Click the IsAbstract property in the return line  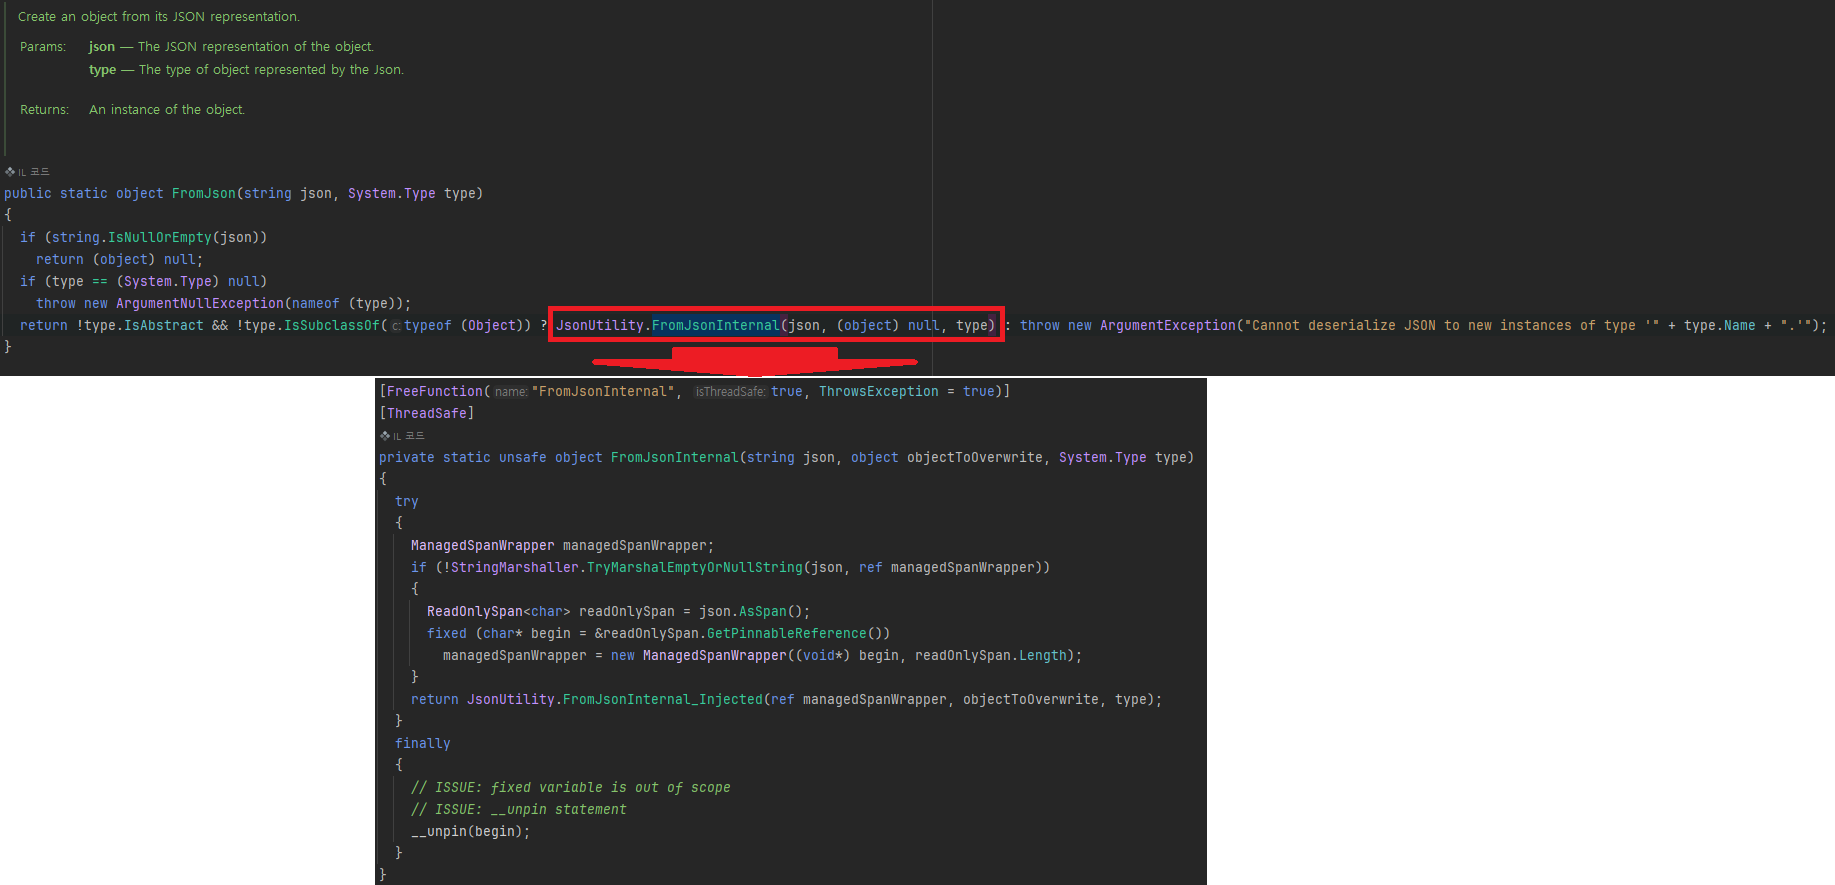[164, 325]
